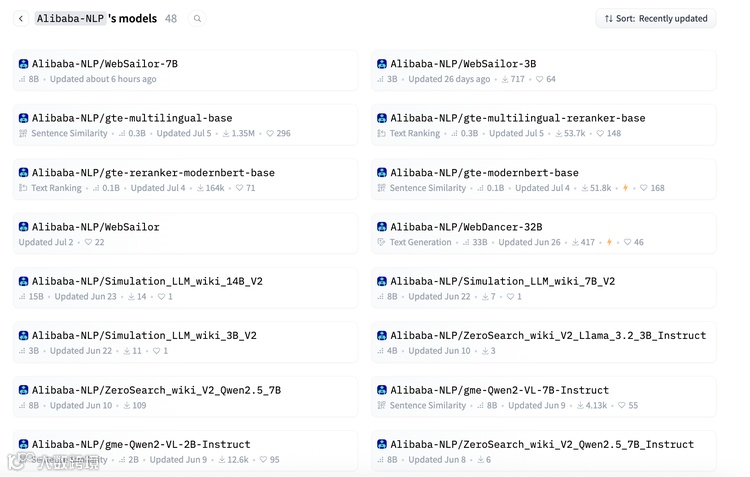The width and height of the screenshot is (750, 477).
Task: Click the avatar icon beside ZeroSearch_wiki_V2_Qwen2.5_7B
Action: tap(23, 390)
